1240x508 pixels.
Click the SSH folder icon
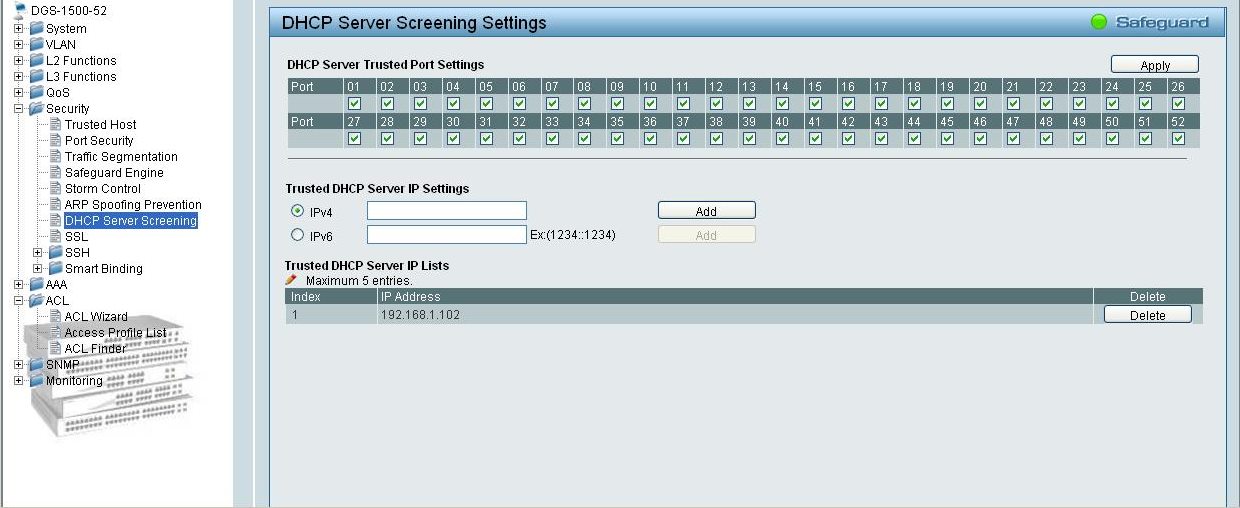pos(56,252)
